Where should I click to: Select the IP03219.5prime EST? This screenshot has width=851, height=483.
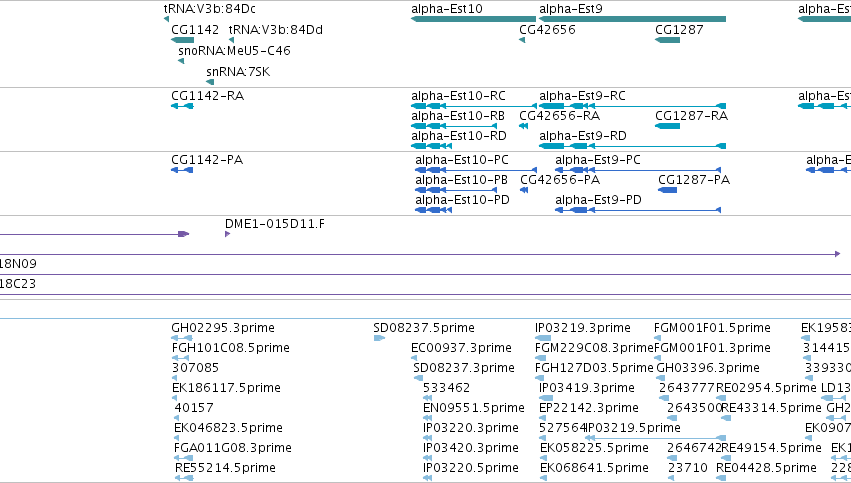633,428
